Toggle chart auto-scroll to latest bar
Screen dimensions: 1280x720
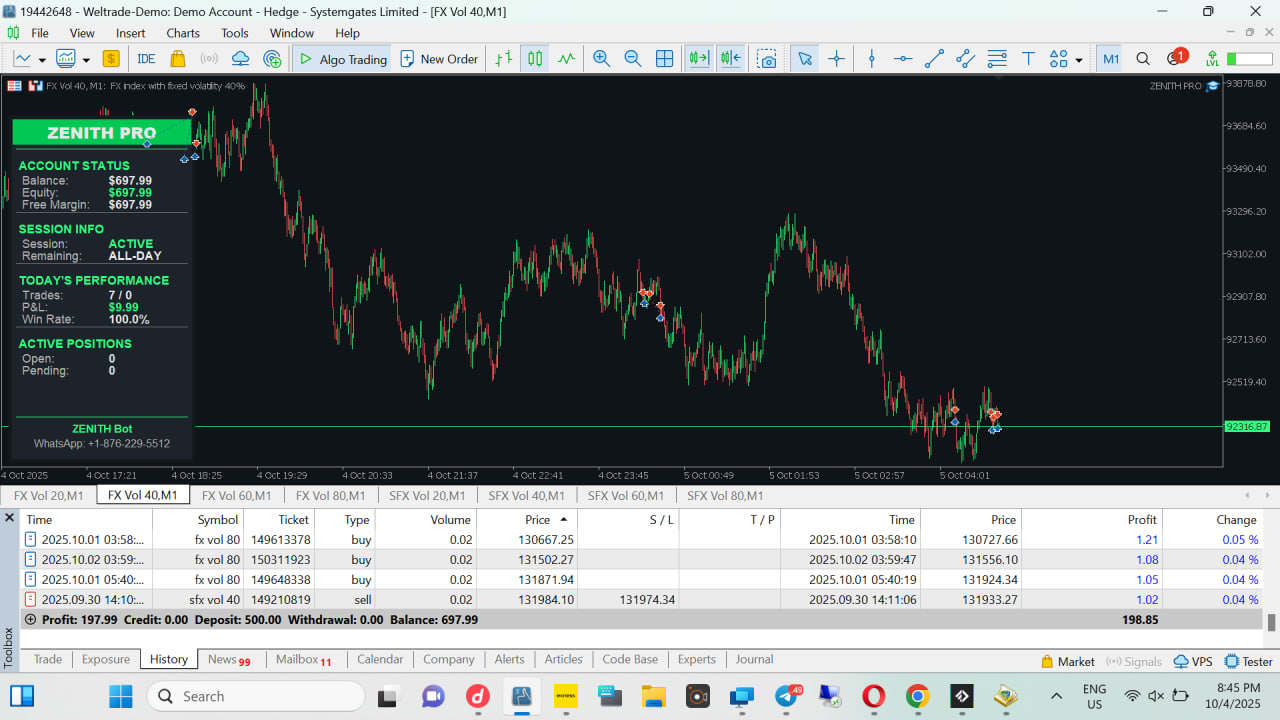[698, 59]
